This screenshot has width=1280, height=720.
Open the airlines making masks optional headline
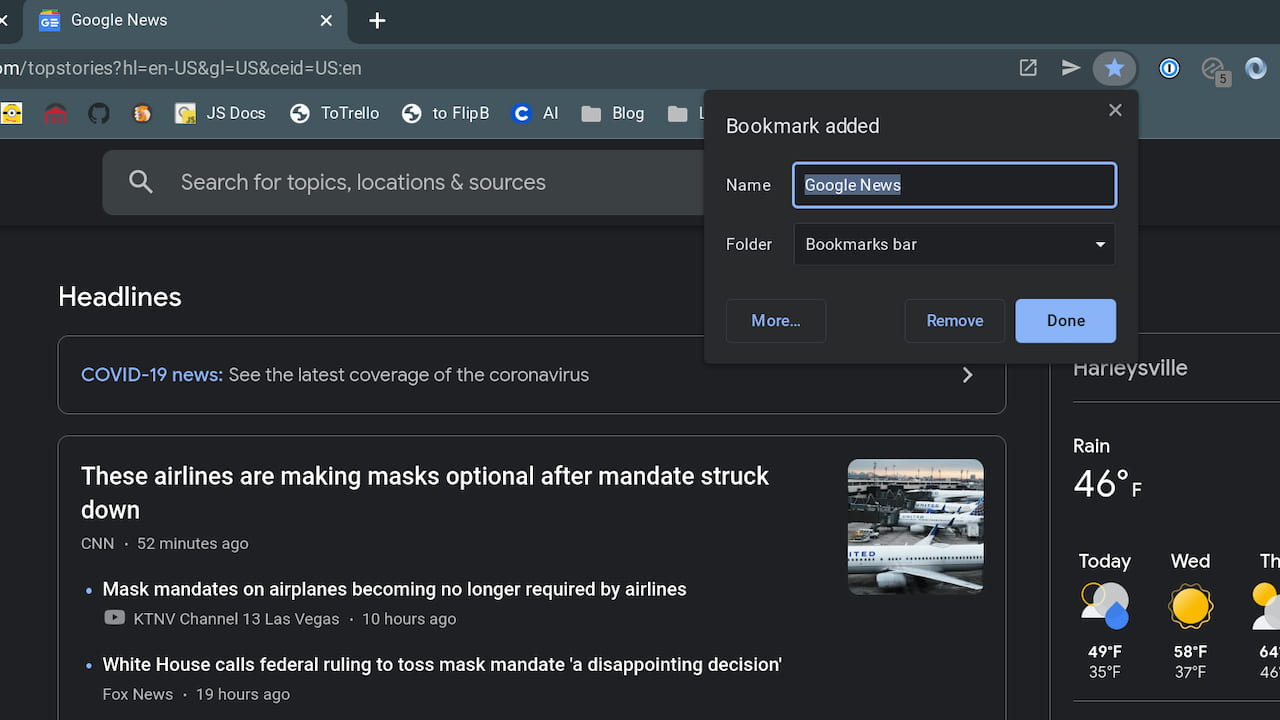(x=425, y=492)
